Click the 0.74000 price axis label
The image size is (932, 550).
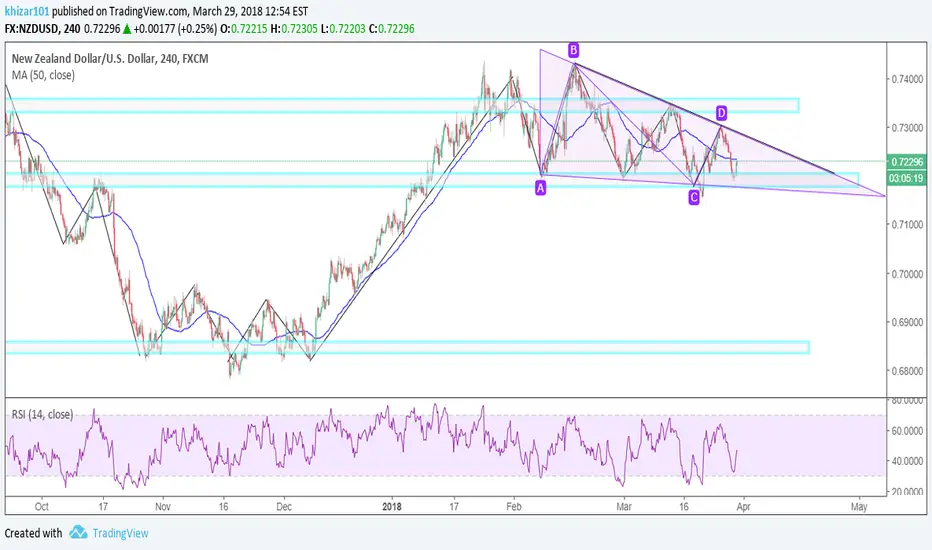pos(907,79)
